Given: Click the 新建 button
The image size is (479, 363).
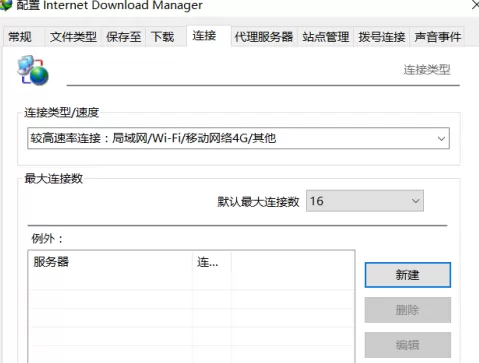Looking at the screenshot, I should [x=408, y=275].
